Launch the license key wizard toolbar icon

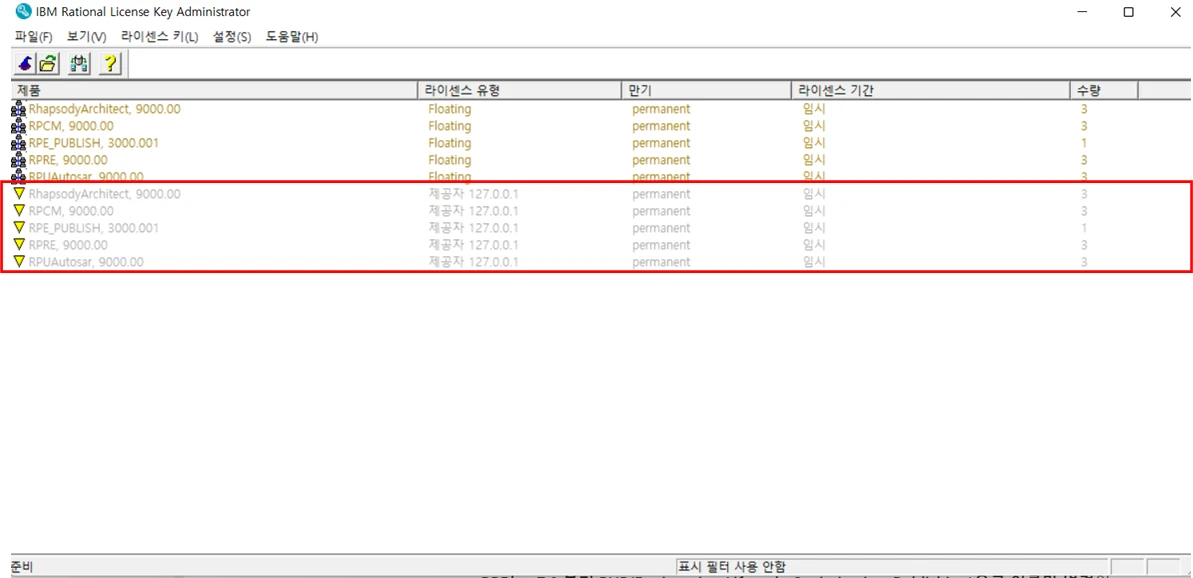(24, 64)
